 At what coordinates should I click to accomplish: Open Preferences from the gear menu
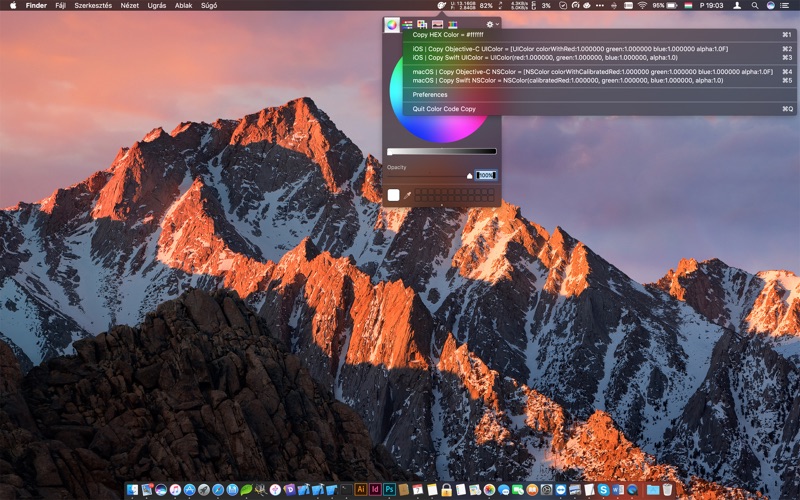[430, 95]
